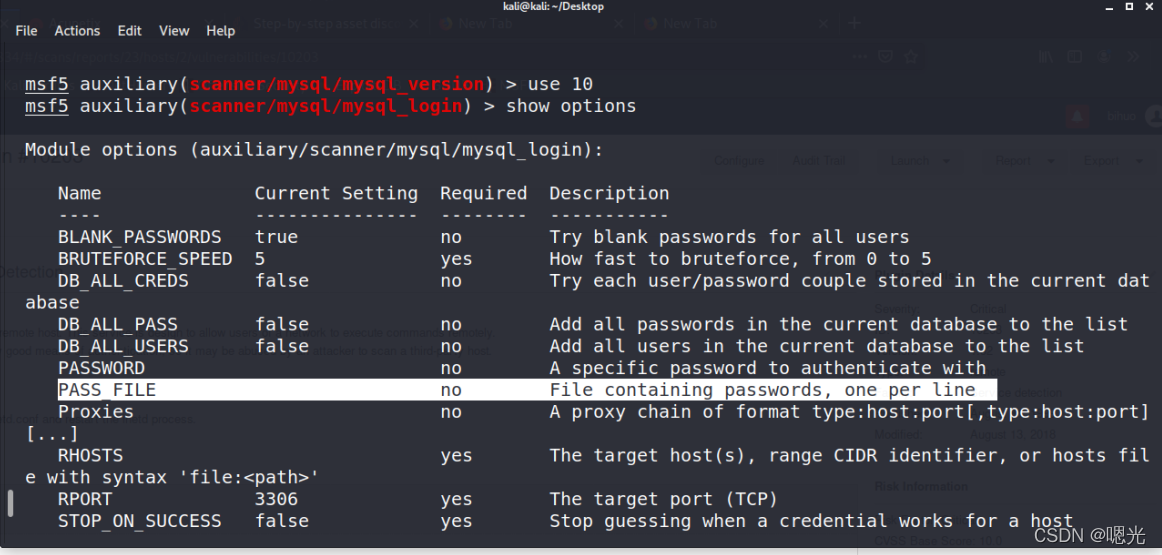Open the Help menu
1162x555 pixels.
(x=220, y=30)
